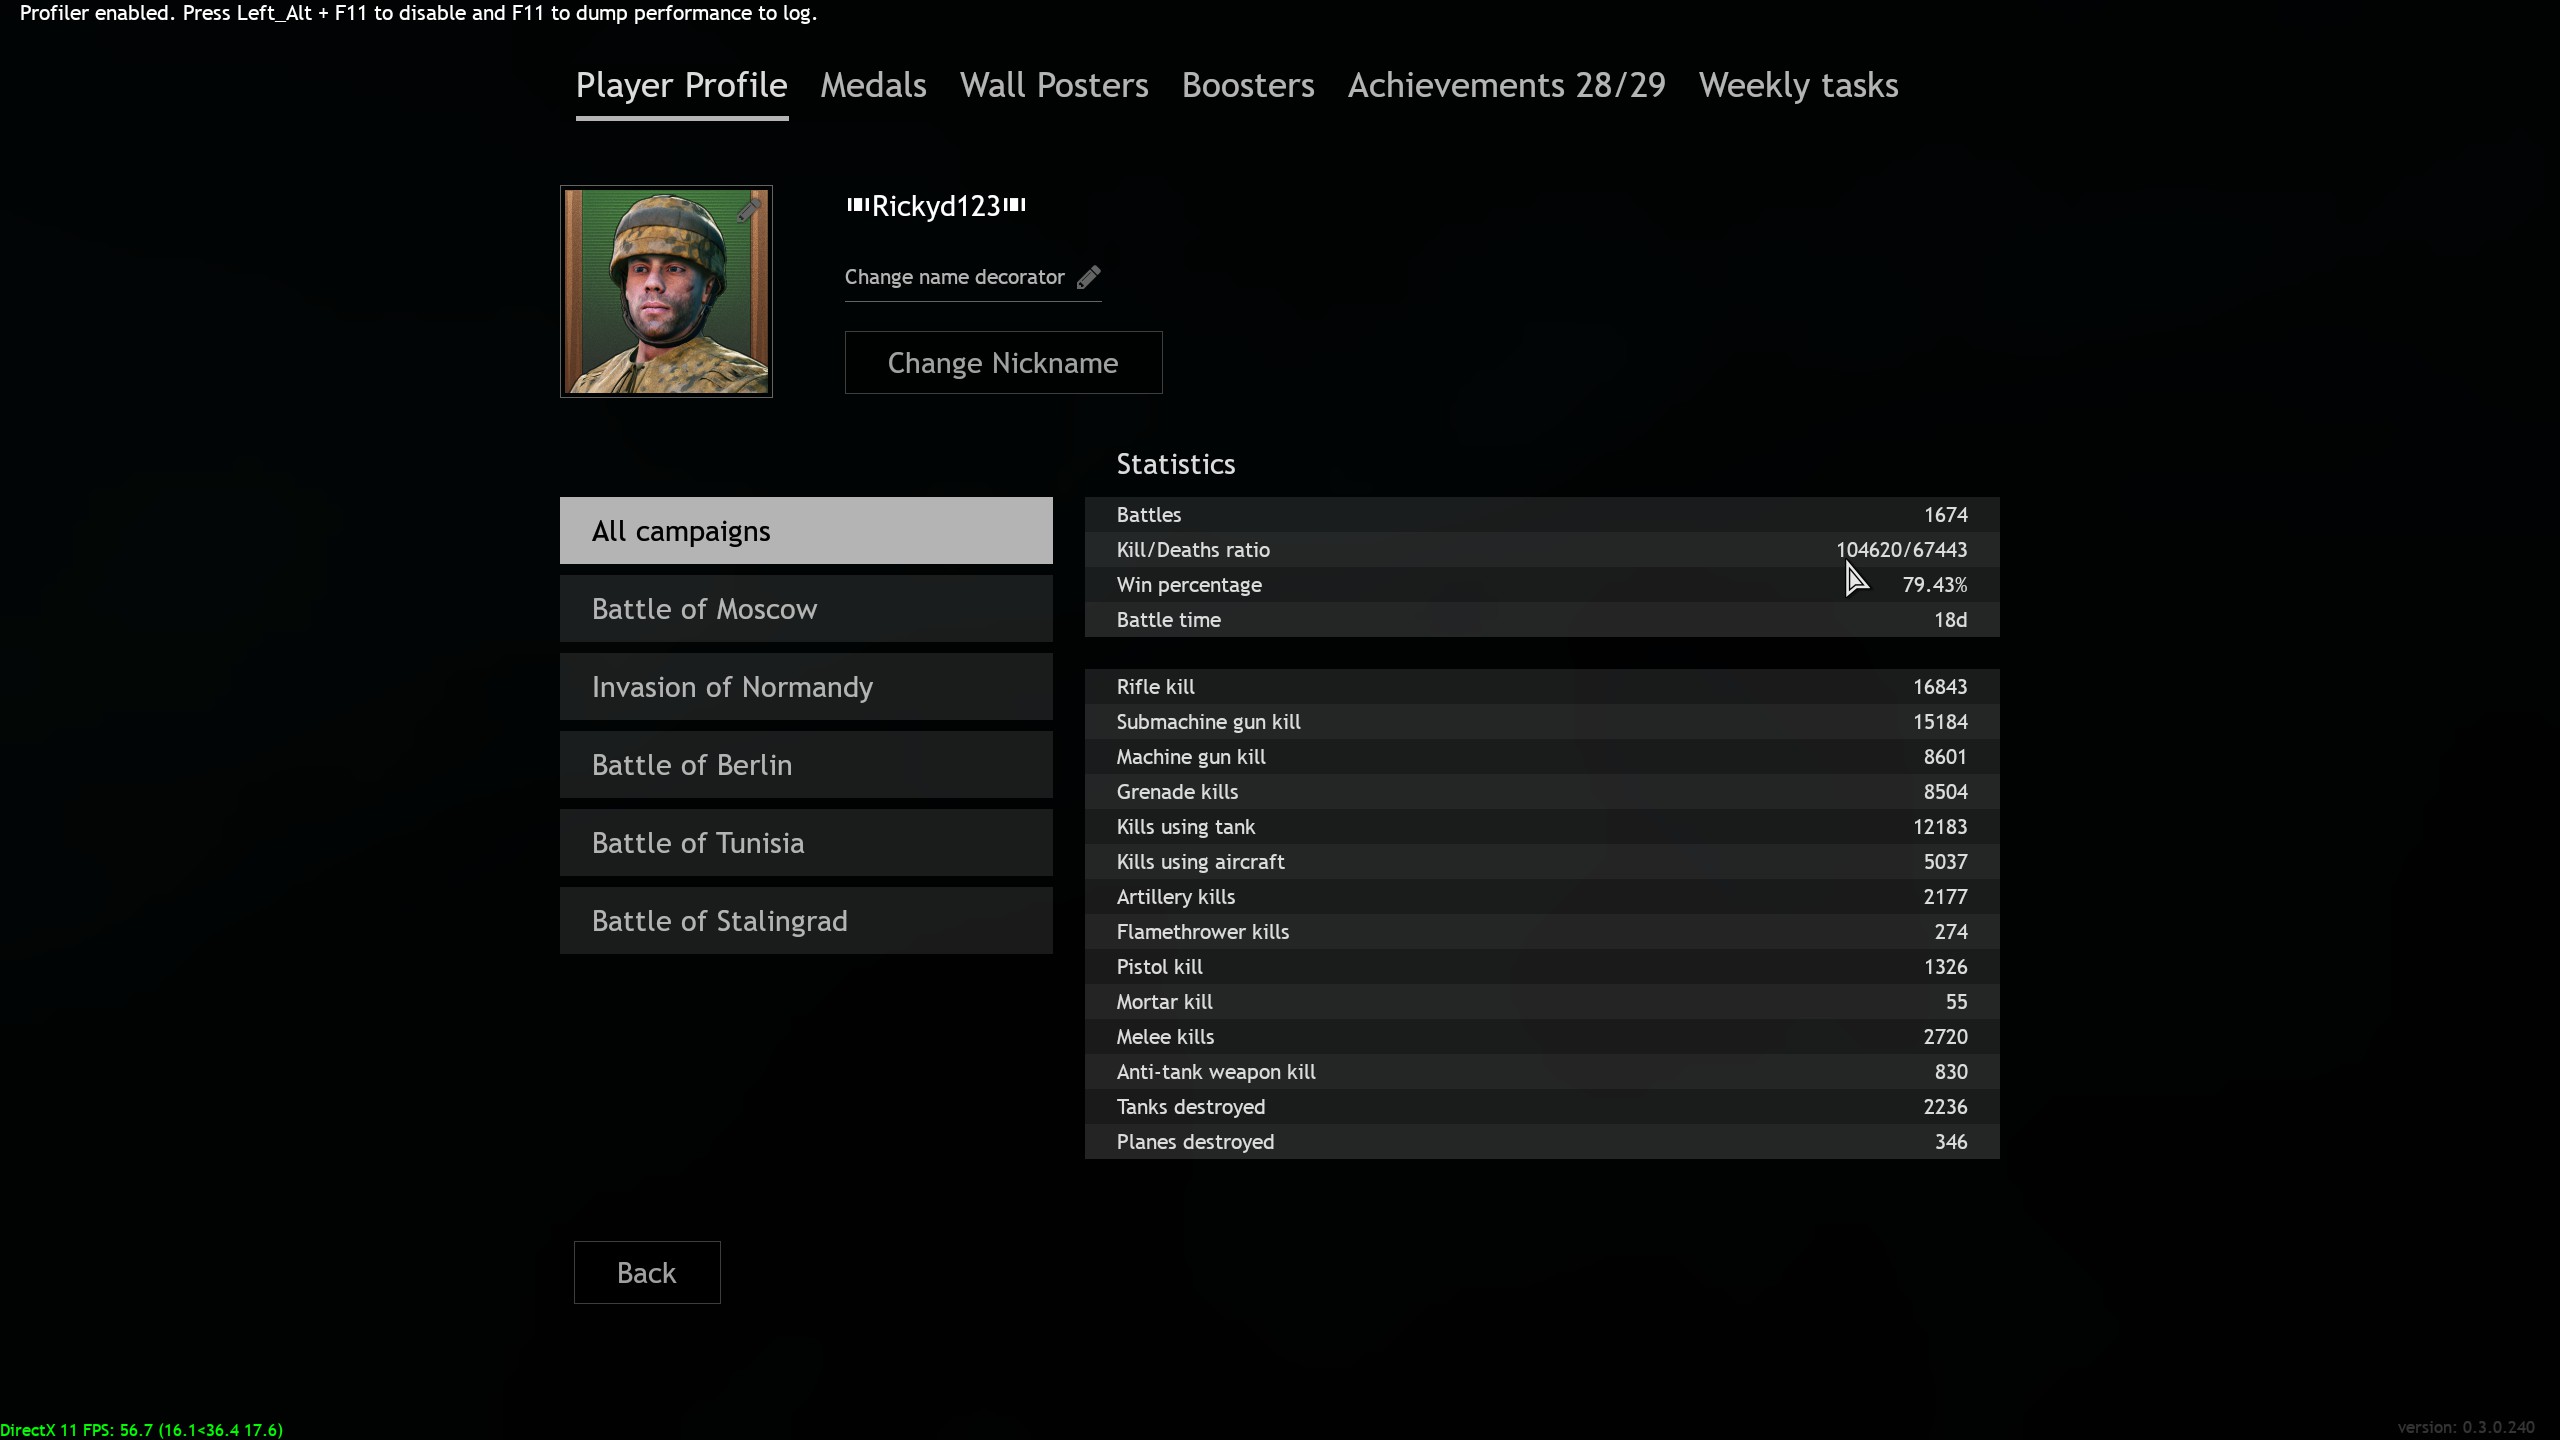This screenshot has width=2560, height=1440.
Task: Choose the Battle of Berlin campaign
Action: tap(806, 765)
